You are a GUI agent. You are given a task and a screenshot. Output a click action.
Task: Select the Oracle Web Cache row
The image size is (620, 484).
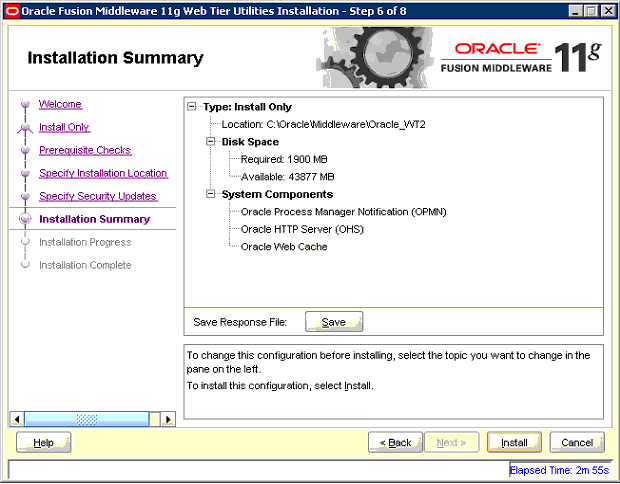284,247
